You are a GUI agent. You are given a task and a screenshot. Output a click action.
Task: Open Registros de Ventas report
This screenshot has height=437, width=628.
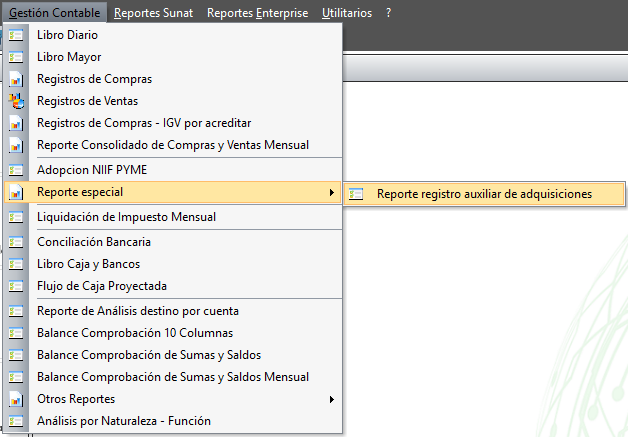click(x=173, y=101)
